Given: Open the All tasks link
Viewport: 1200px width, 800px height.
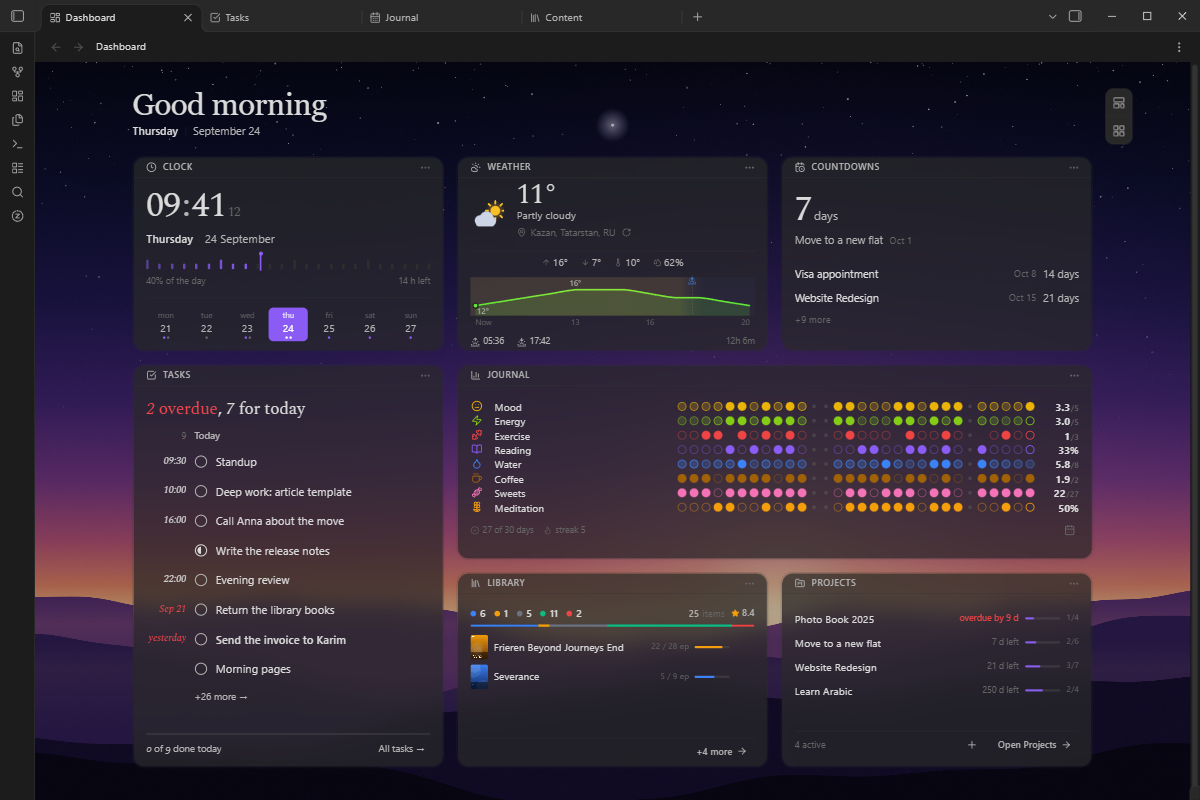Looking at the screenshot, I should (401, 749).
